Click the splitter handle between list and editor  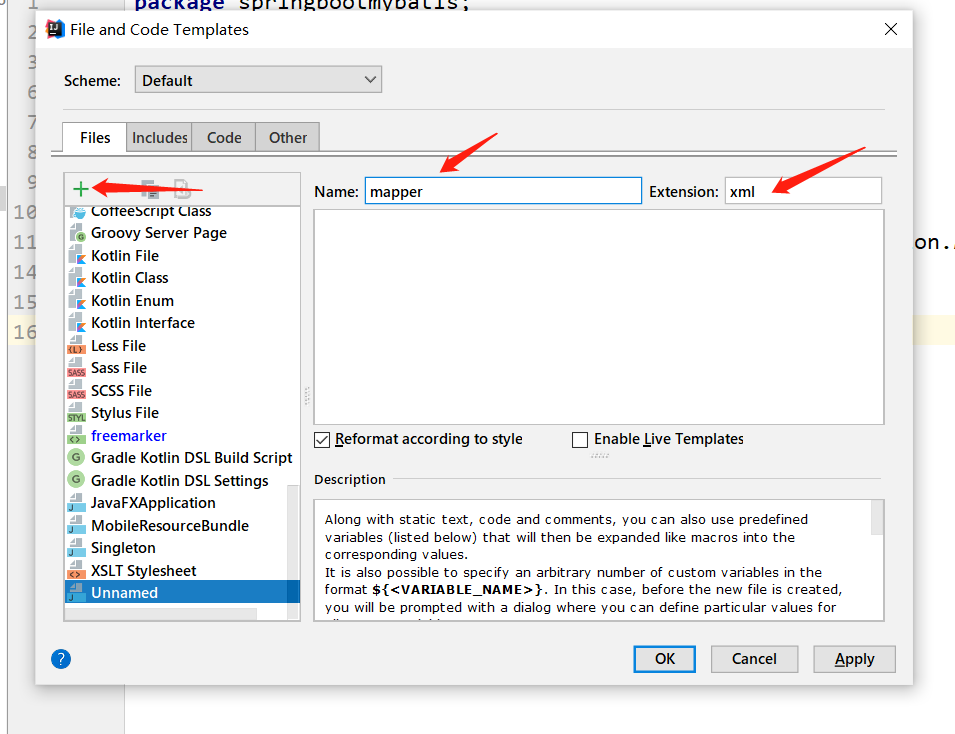point(307,396)
